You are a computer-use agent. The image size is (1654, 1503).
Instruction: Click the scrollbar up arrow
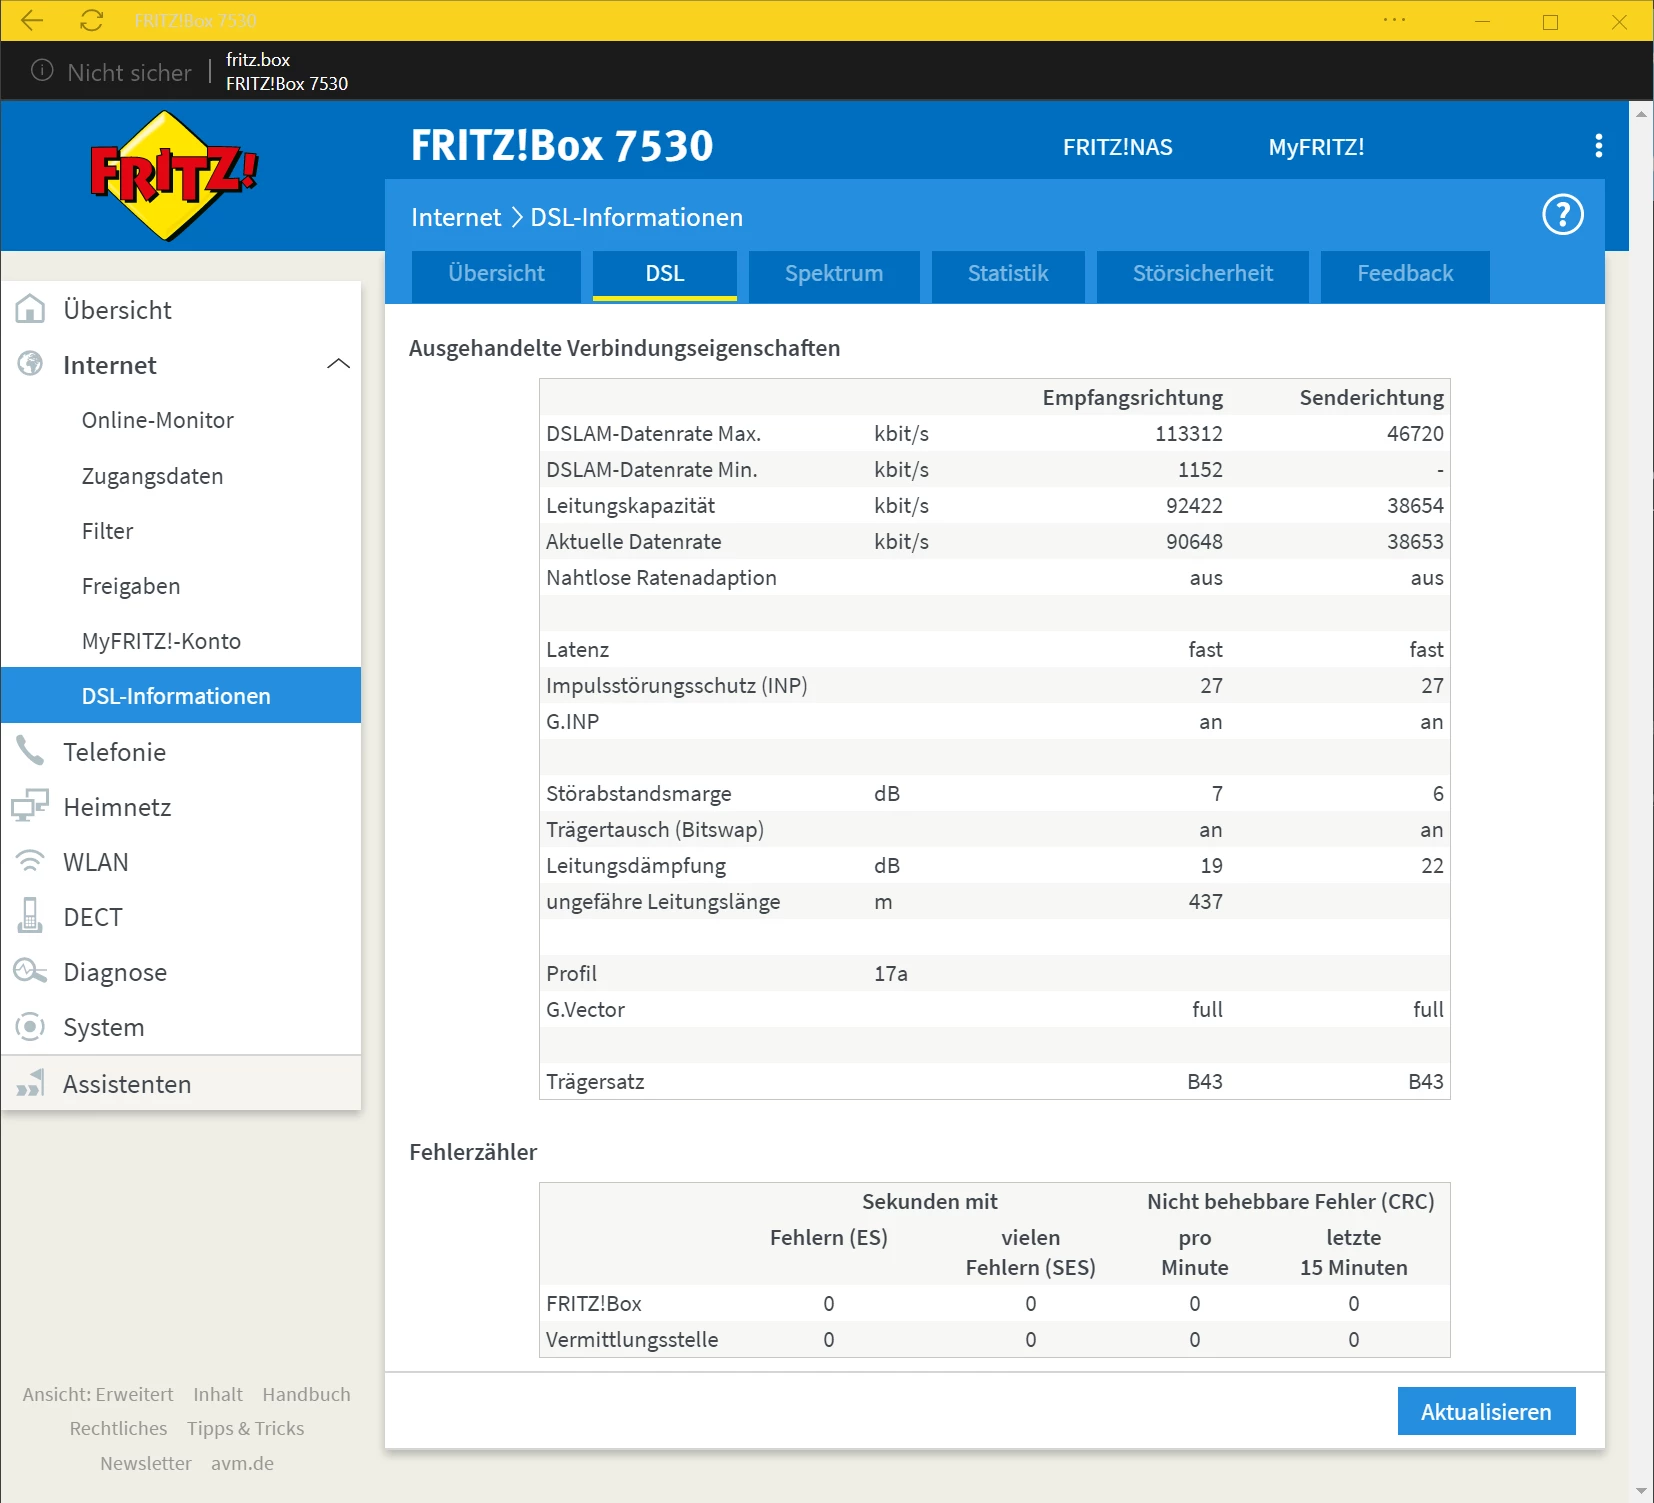(x=1641, y=114)
